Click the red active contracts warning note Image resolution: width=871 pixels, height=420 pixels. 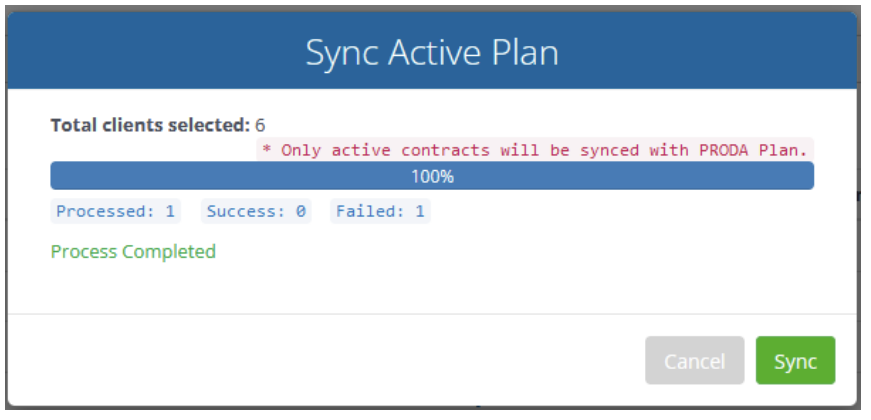(x=534, y=150)
